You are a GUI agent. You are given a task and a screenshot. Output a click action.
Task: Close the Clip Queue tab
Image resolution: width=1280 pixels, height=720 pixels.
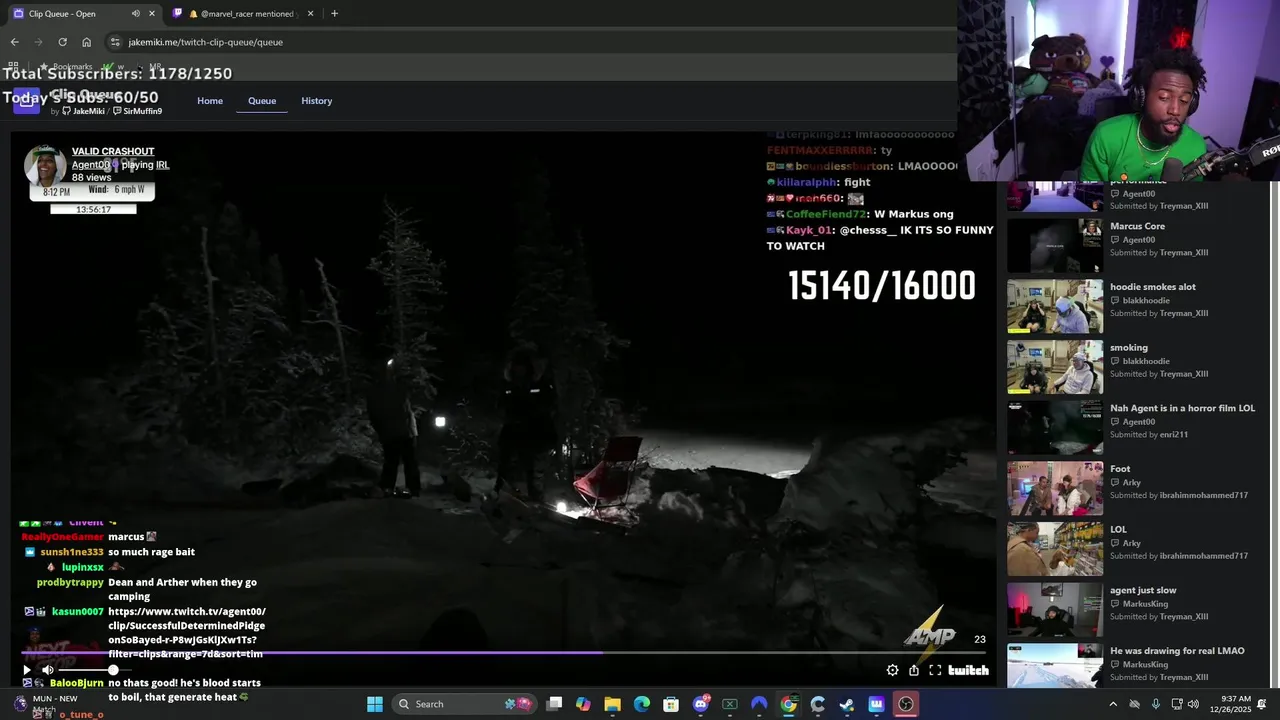(152, 14)
